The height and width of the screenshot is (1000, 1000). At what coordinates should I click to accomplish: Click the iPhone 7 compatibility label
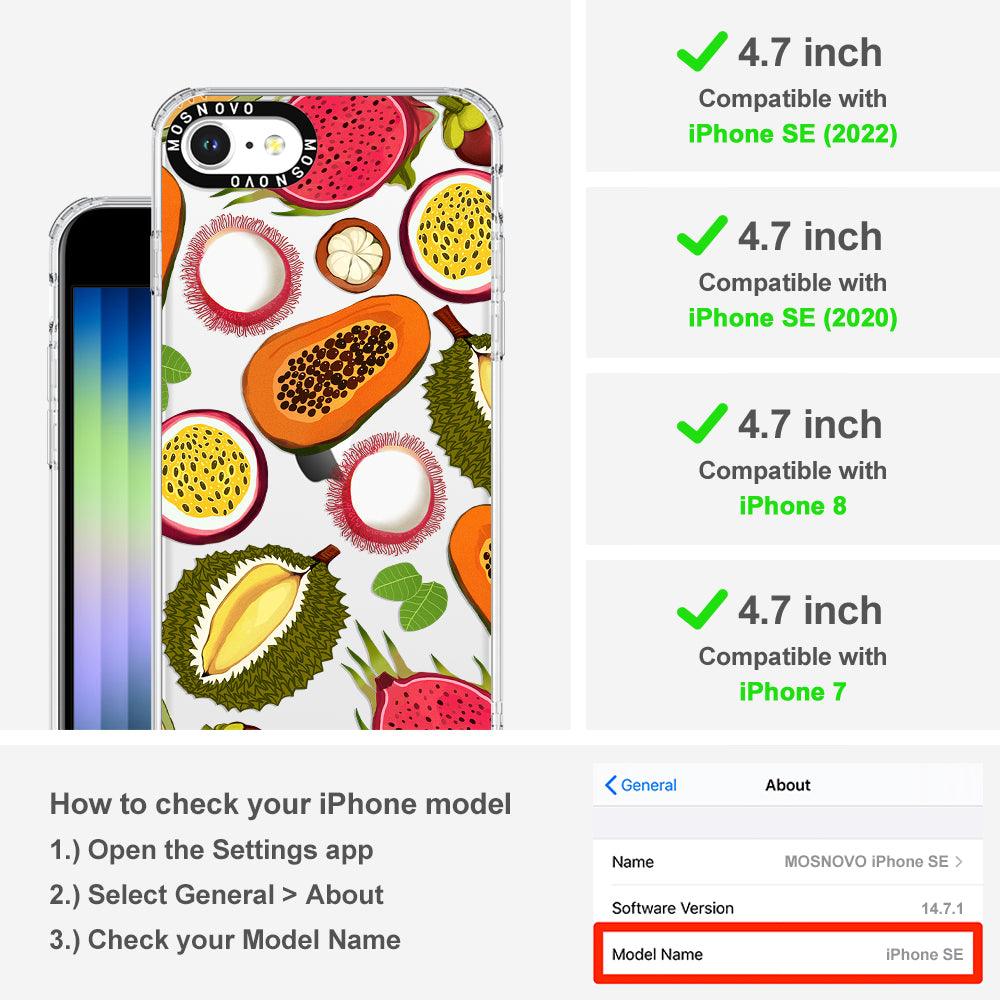tap(793, 691)
